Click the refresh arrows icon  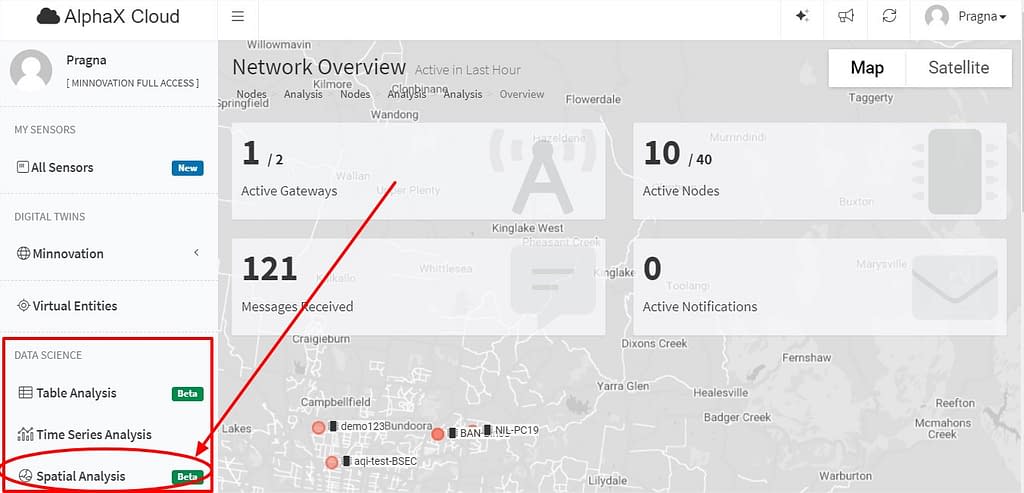click(x=889, y=16)
